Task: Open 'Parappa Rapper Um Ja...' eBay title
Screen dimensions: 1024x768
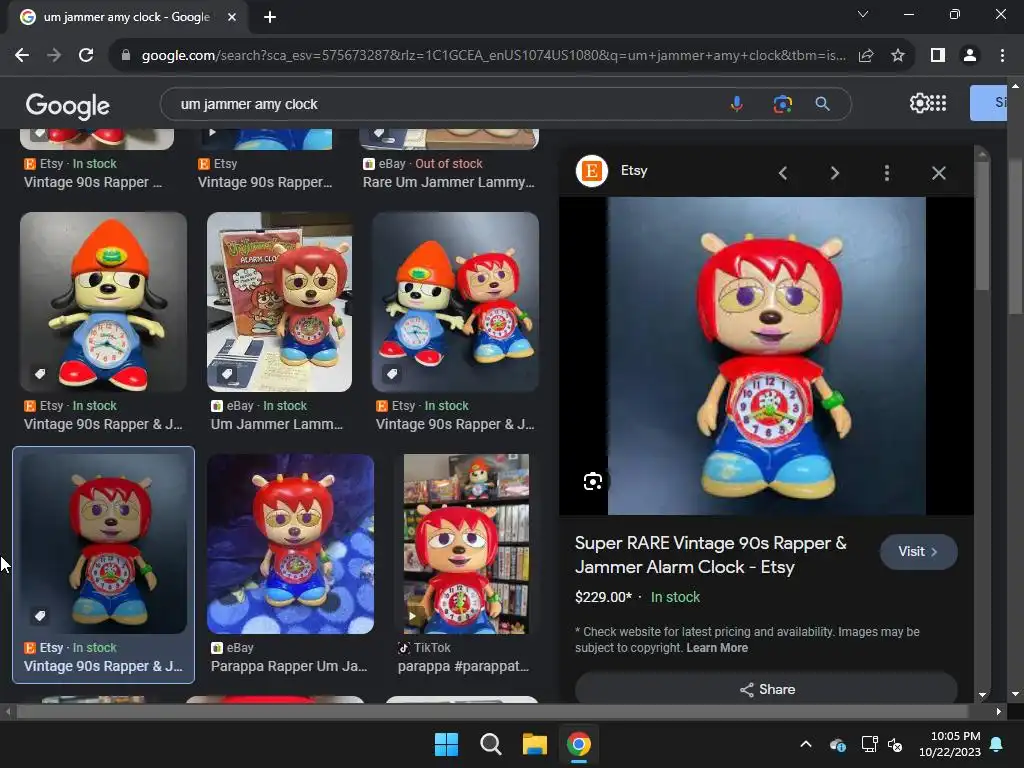Action: (x=289, y=666)
